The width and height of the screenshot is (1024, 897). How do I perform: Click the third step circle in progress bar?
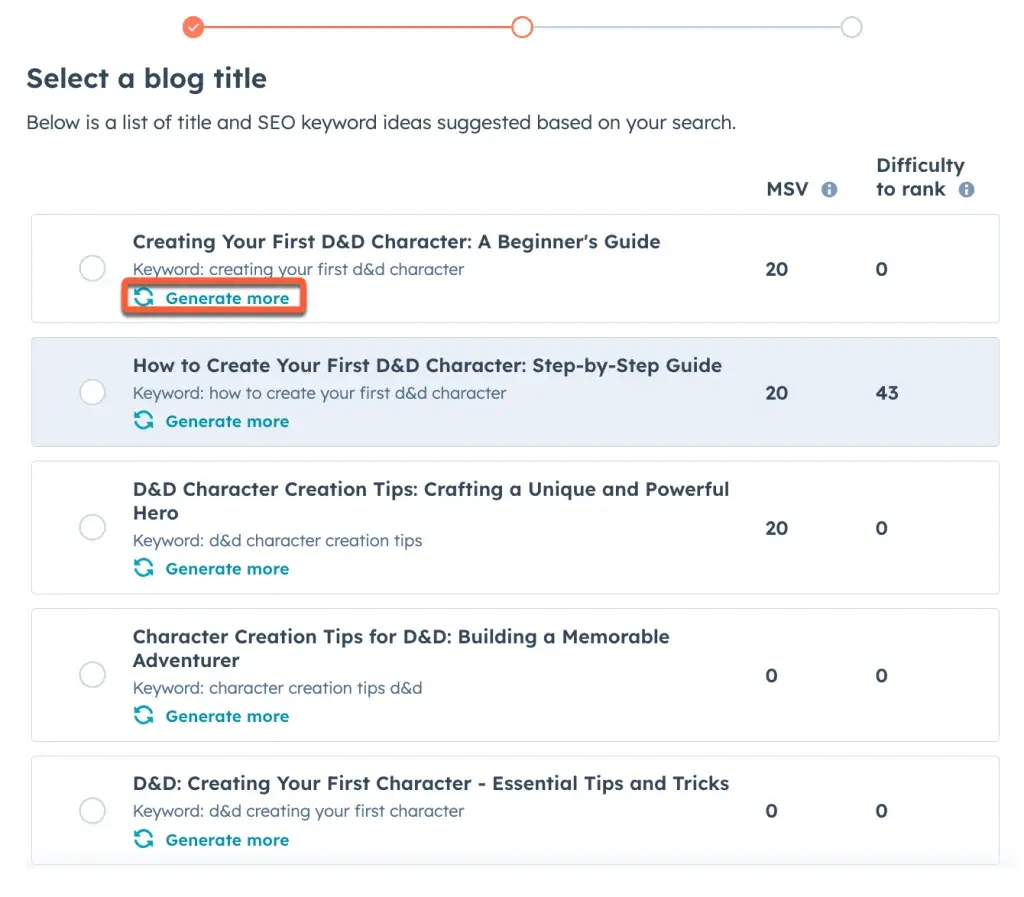click(x=851, y=27)
